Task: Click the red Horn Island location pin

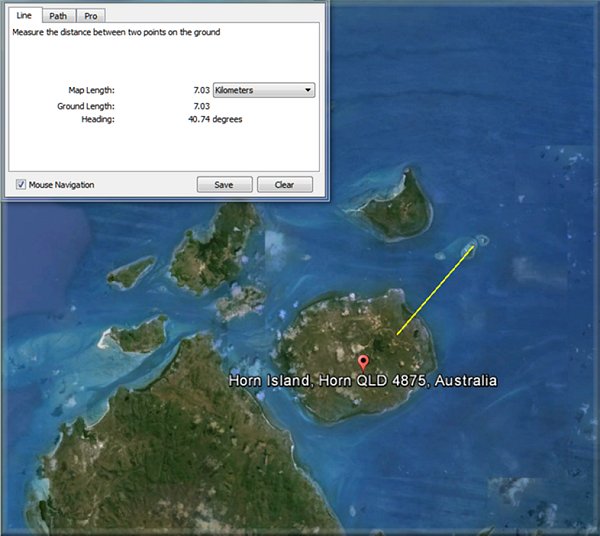Action: (x=363, y=362)
